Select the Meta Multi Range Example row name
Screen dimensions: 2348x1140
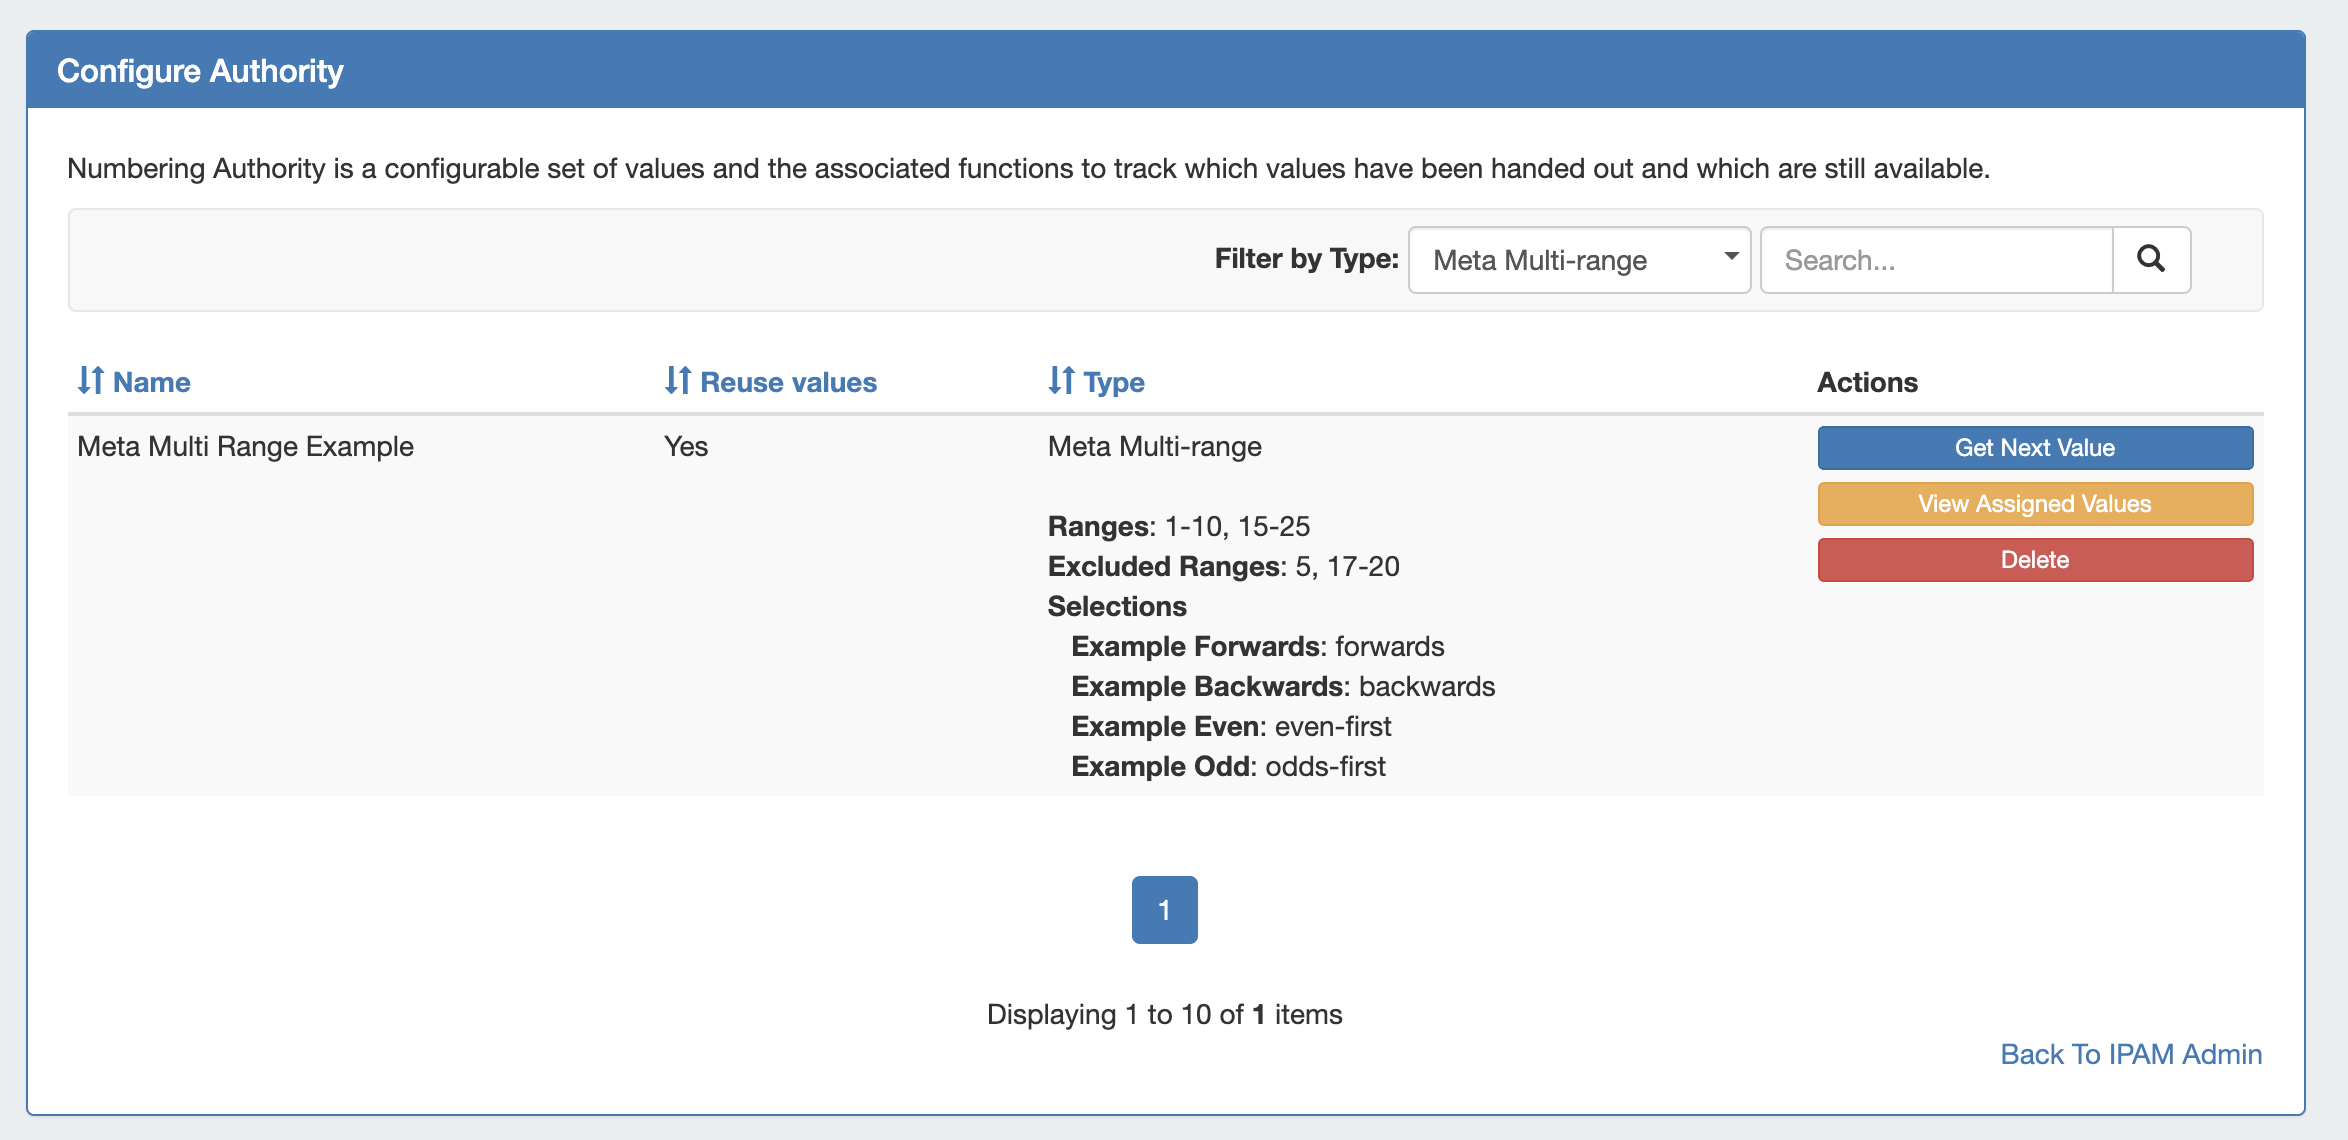point(245,446)
